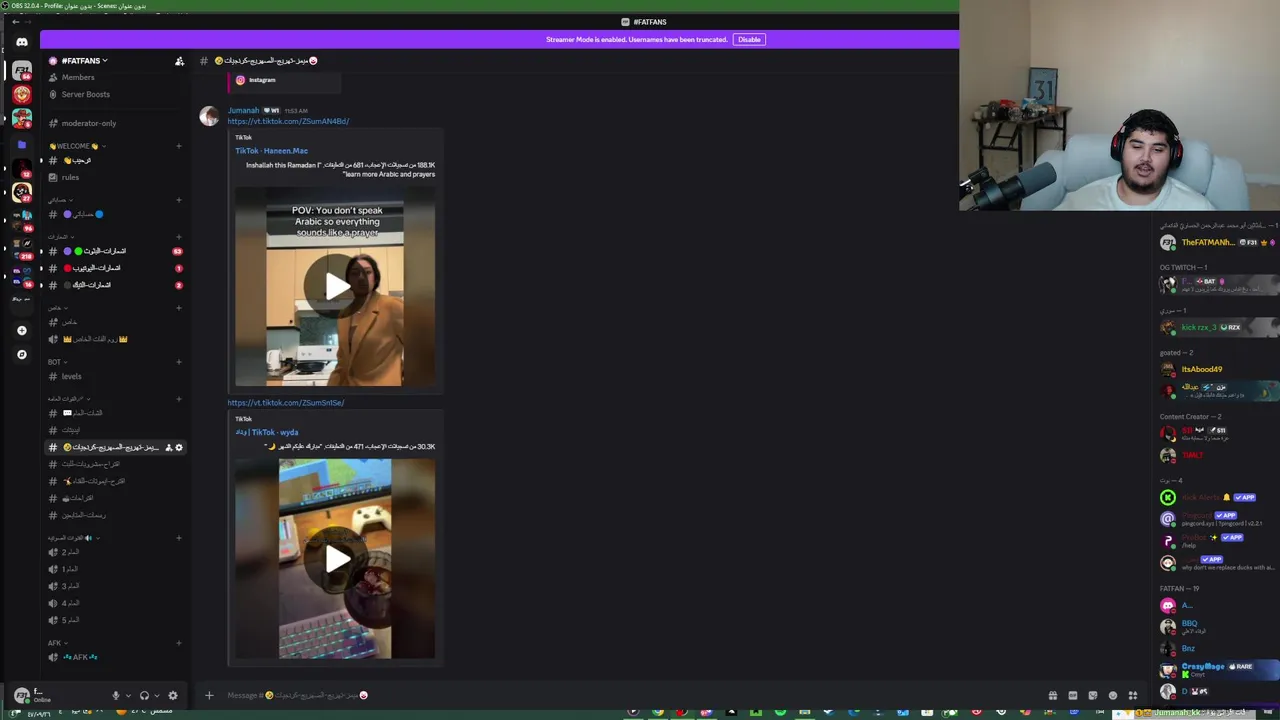
Task: Add a channel to the BOT category
Action: coord(179,362)
